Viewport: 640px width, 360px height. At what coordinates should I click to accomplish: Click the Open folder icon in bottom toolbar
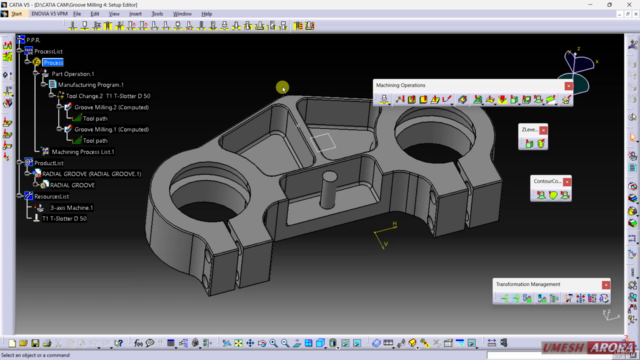click(x=23, y=343)
